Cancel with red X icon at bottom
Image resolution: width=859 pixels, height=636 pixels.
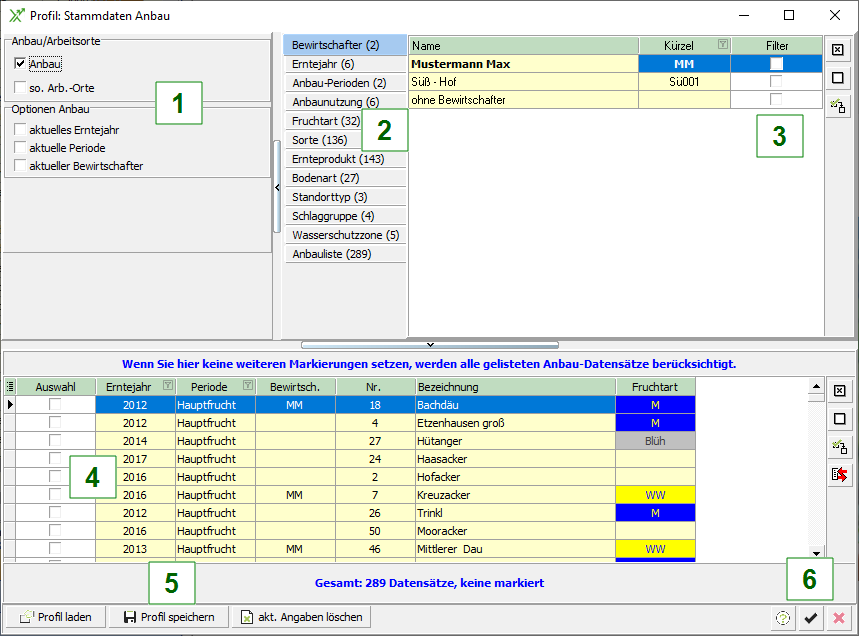(839, 618)
